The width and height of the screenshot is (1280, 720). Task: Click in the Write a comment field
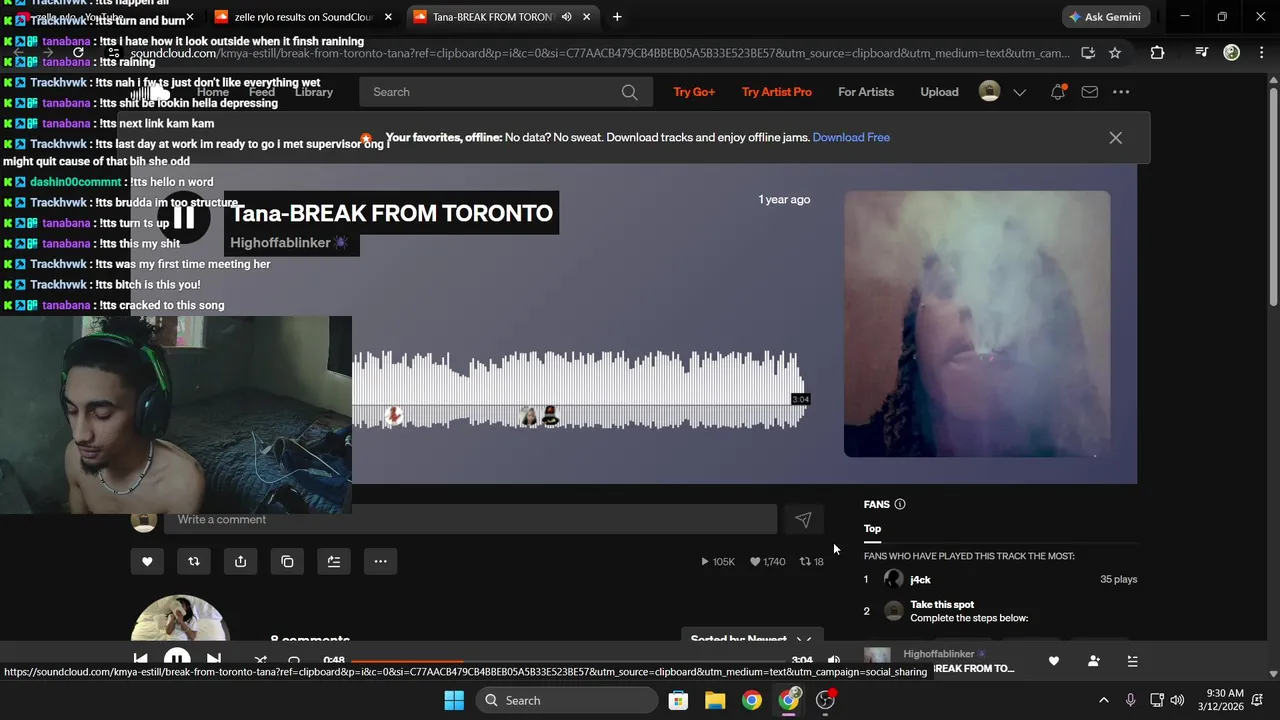pyautogui.click(x=471, y=519)
